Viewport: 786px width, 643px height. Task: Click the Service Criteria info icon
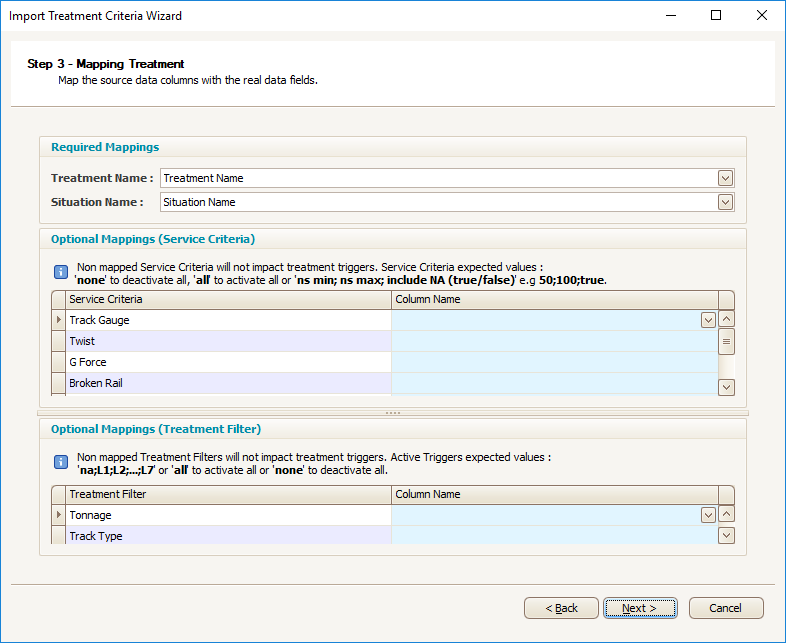(x=61, y=272)
